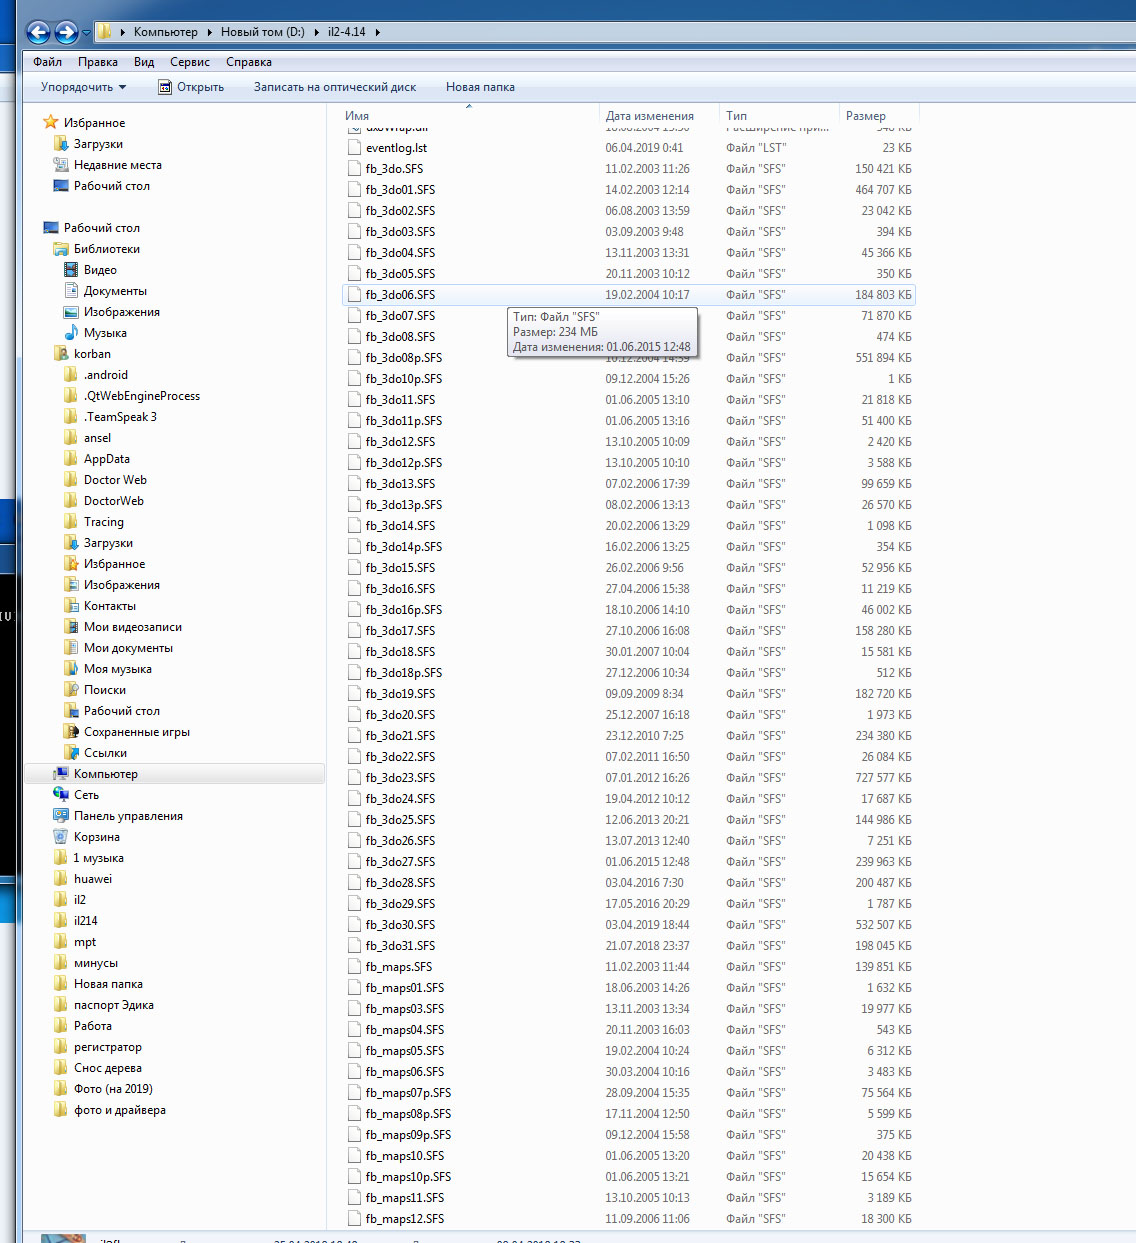Select the Фото (на 2019) folder
Screen dimensions: 1136x1243
click(113, 1089)
